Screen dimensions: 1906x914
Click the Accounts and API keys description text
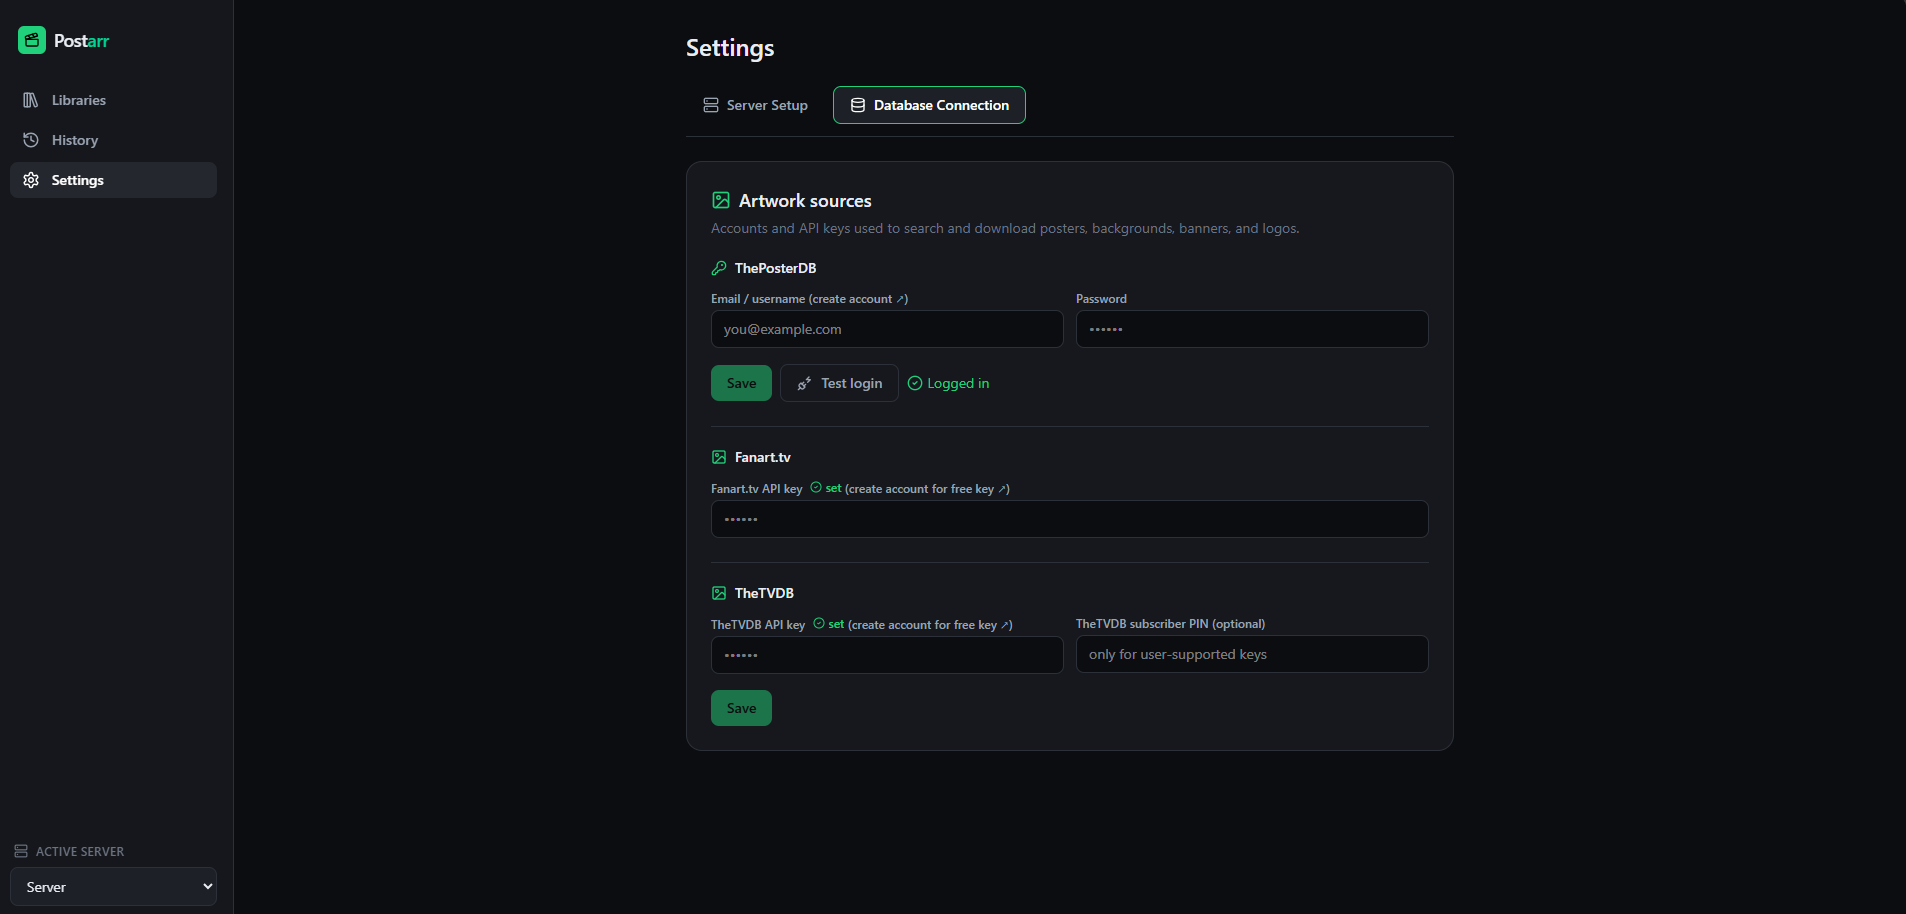pyautogui.click(x=1005, y=228)
